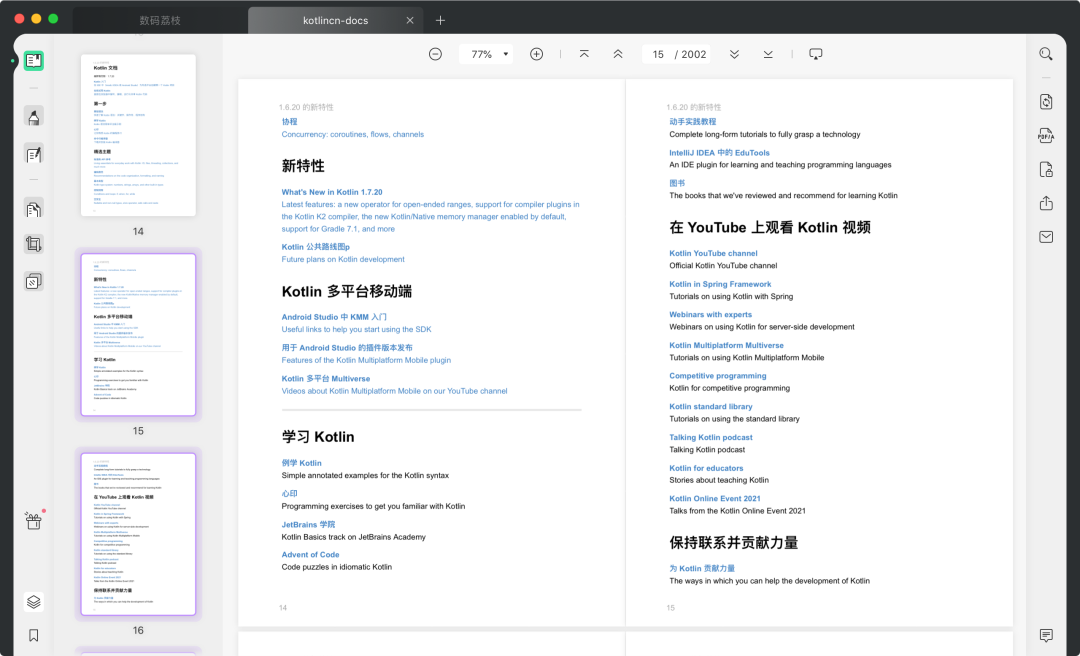The height and width of the screenshot is (656, 1080).
Task: Toggle the layers panel in the sidebar
Action: (x=33, y=601)
